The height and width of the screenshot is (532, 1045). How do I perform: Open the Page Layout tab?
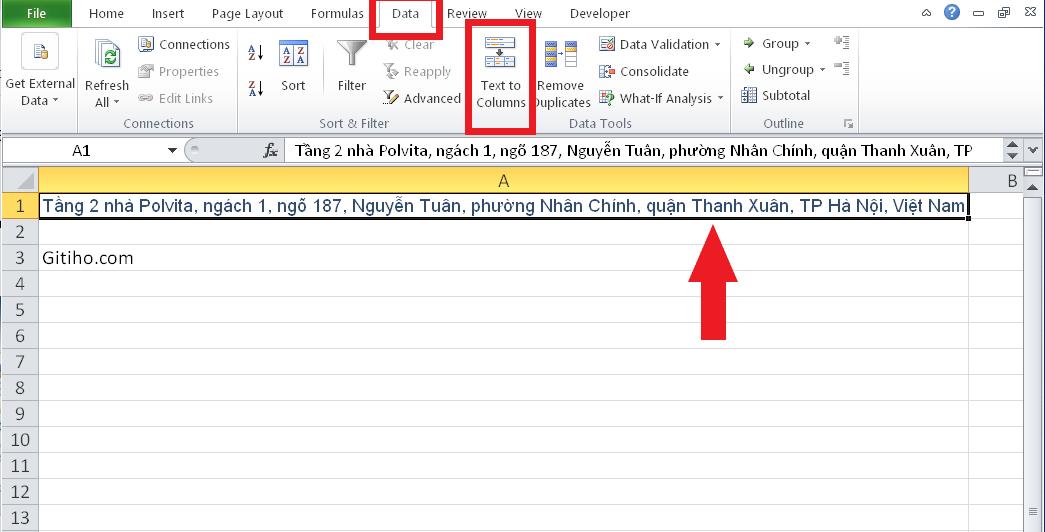pos(247,13)
